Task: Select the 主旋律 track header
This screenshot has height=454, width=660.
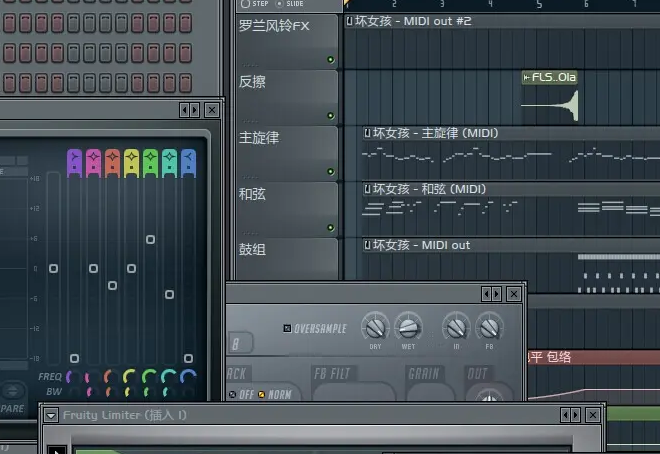Action: pyautogui.click(x=287, y=153)
